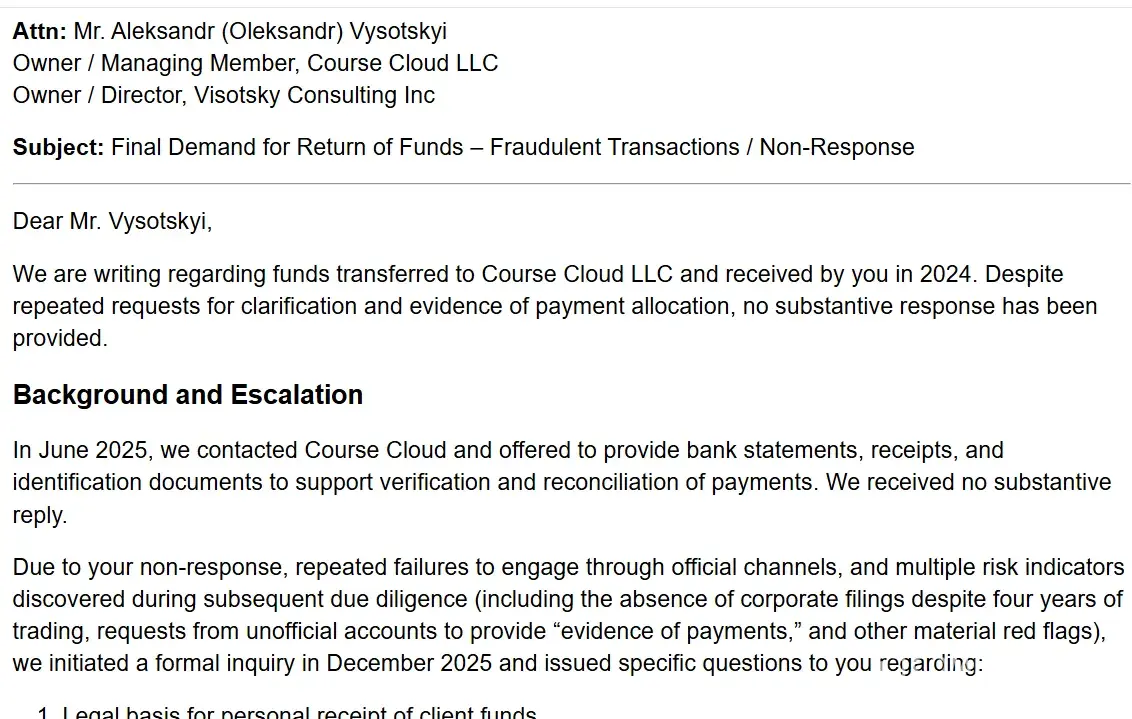1132x719 pixels.
Task: Click list item "Legal basis for personal receipt"
Action: point(299,713)
